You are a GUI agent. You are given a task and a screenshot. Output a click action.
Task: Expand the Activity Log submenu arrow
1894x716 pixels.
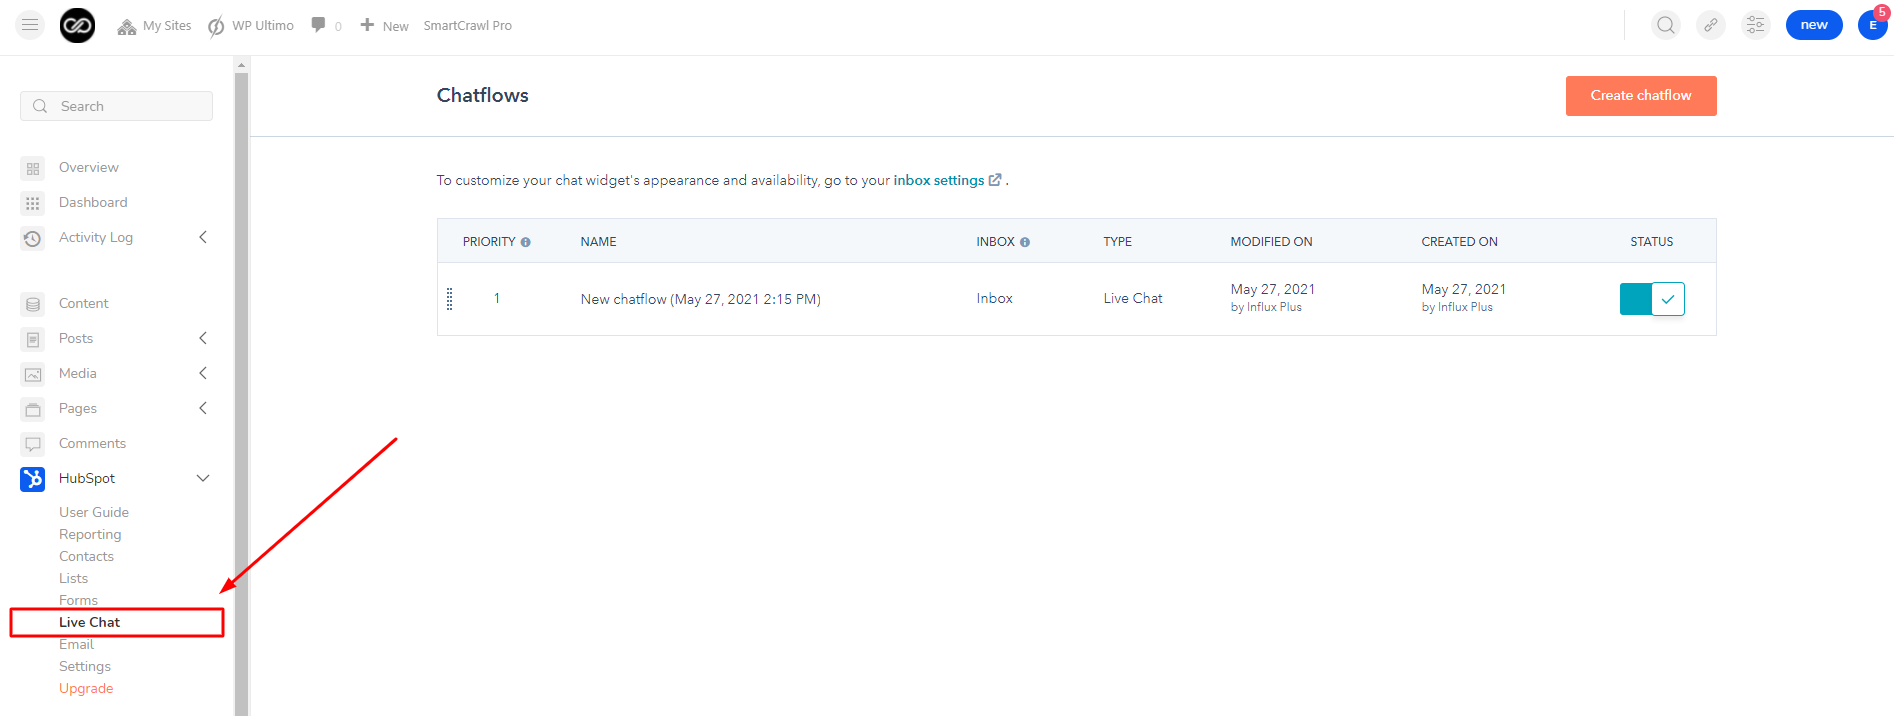click(203, 237)
